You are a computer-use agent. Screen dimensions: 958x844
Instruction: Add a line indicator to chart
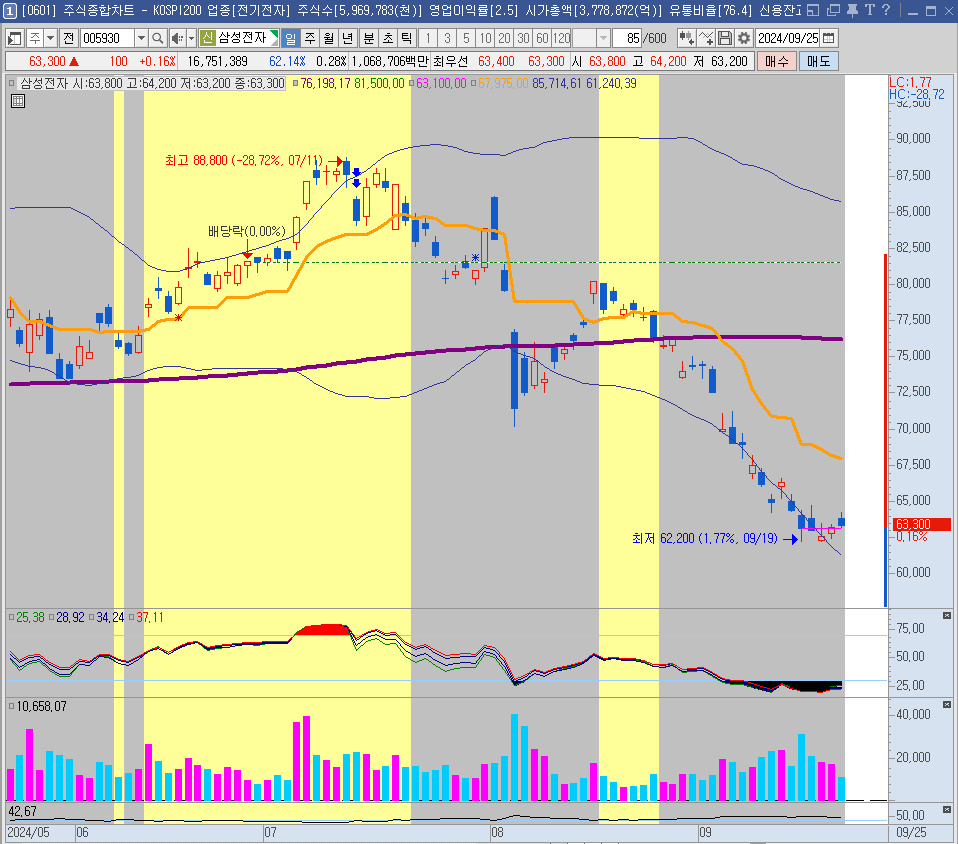(x=706, y=39)
